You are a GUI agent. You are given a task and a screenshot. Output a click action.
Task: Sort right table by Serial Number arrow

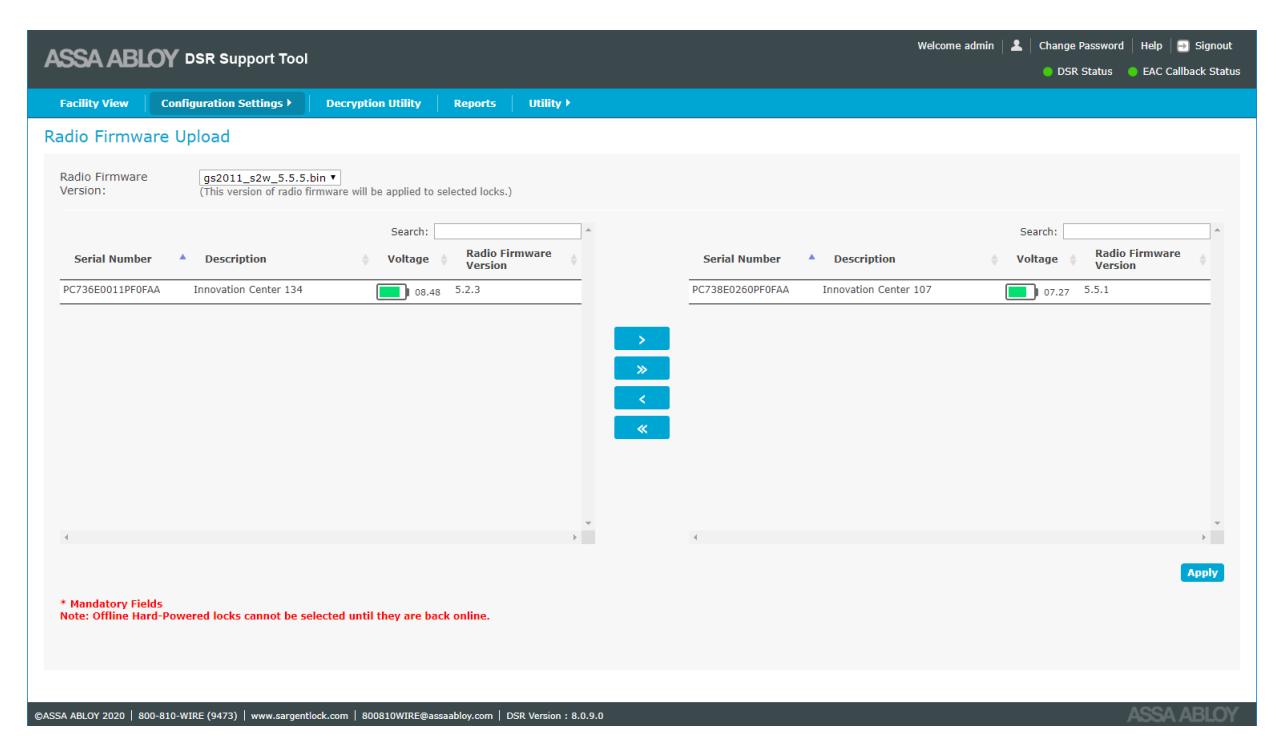tap(812, 258)
